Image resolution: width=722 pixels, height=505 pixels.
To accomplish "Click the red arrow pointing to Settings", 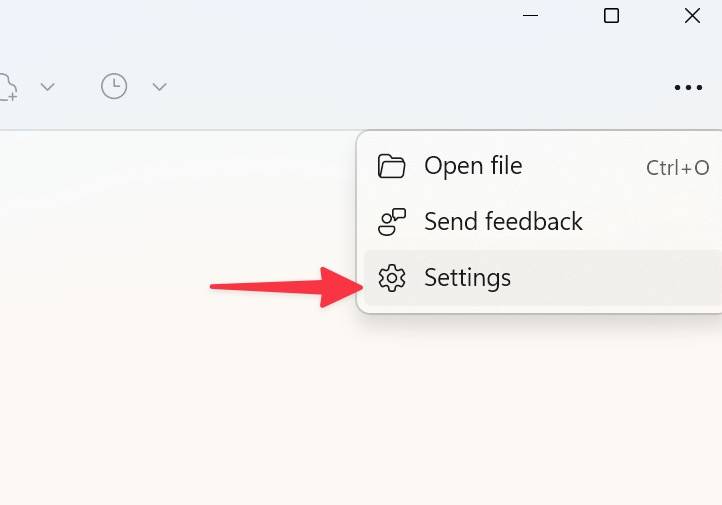I will pyautogui.click(x=280, y=287).
